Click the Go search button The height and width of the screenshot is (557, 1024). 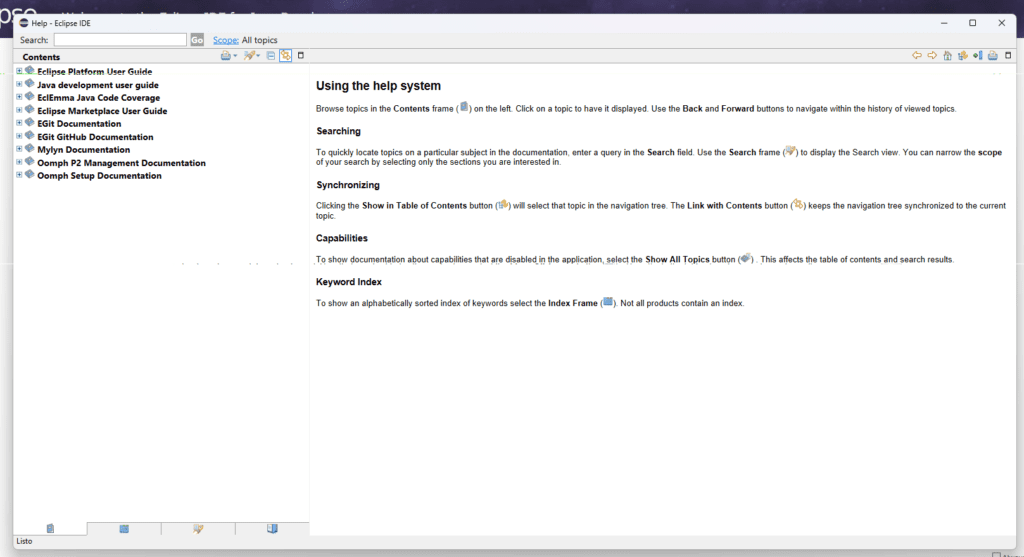pyautogui.click(x=197, y=40)
